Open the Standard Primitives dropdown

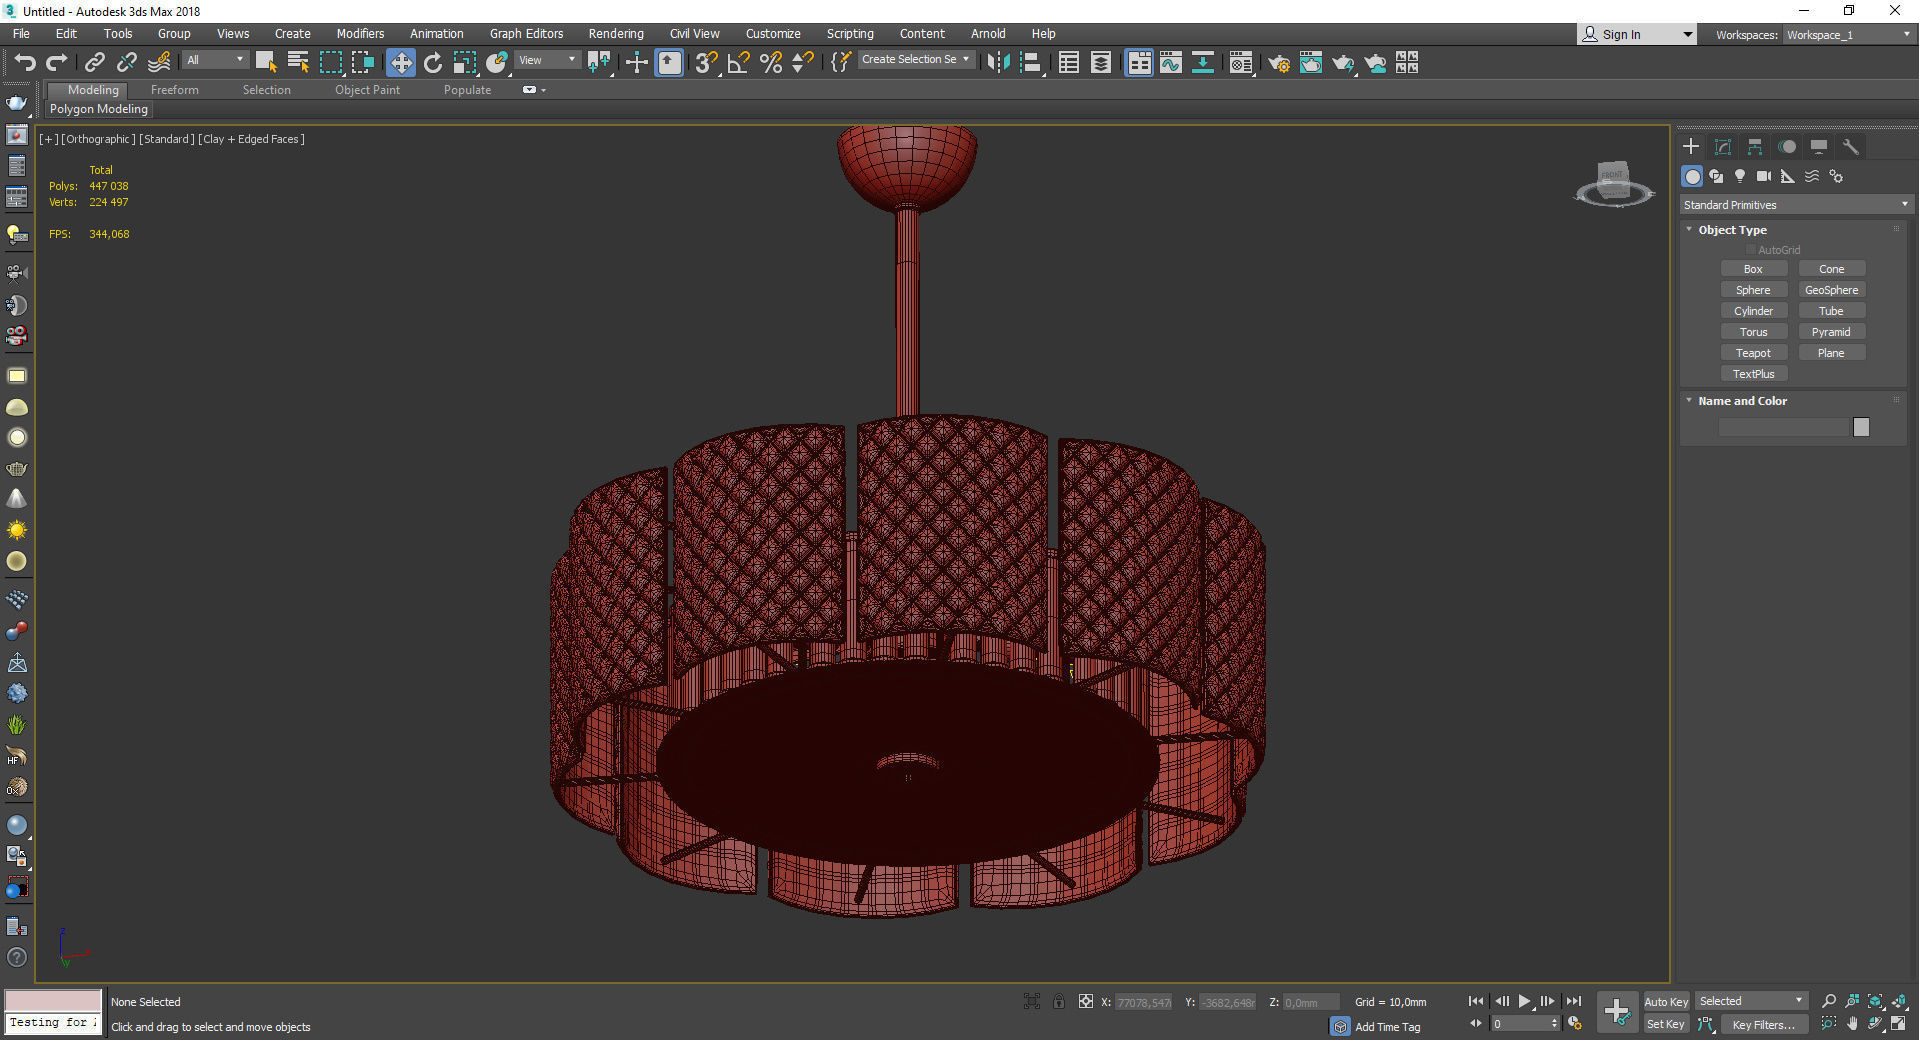(x=1796, y=205)
